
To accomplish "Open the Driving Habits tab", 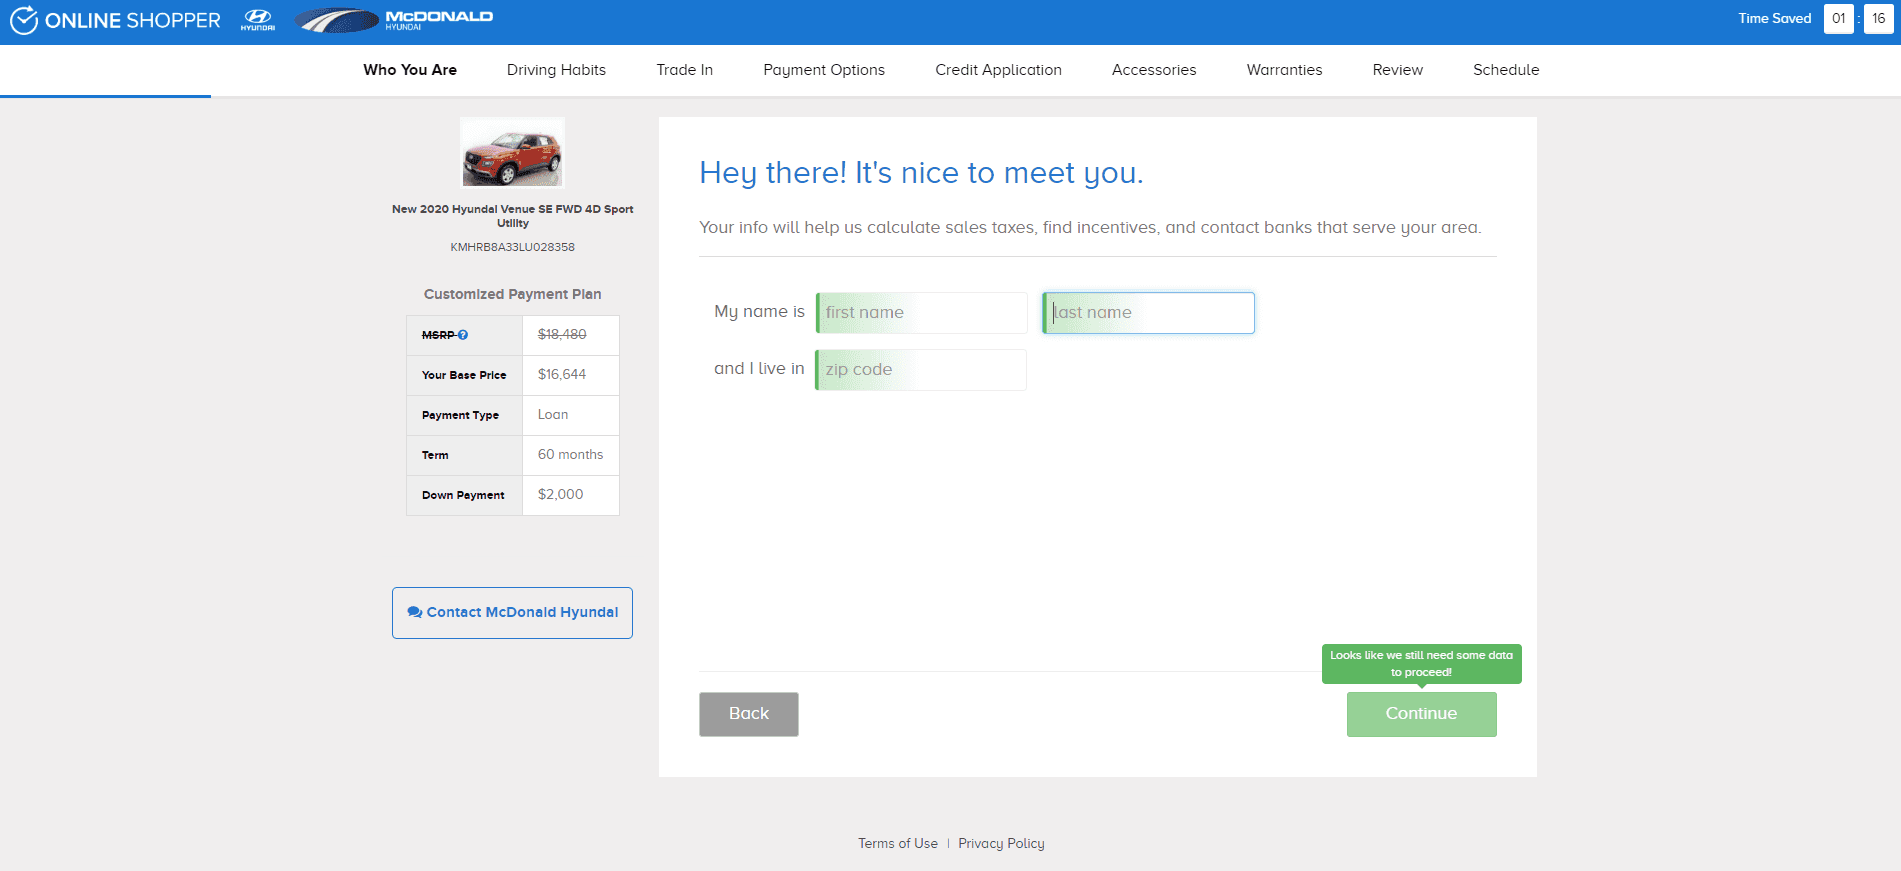I will (x=556, y=70).
